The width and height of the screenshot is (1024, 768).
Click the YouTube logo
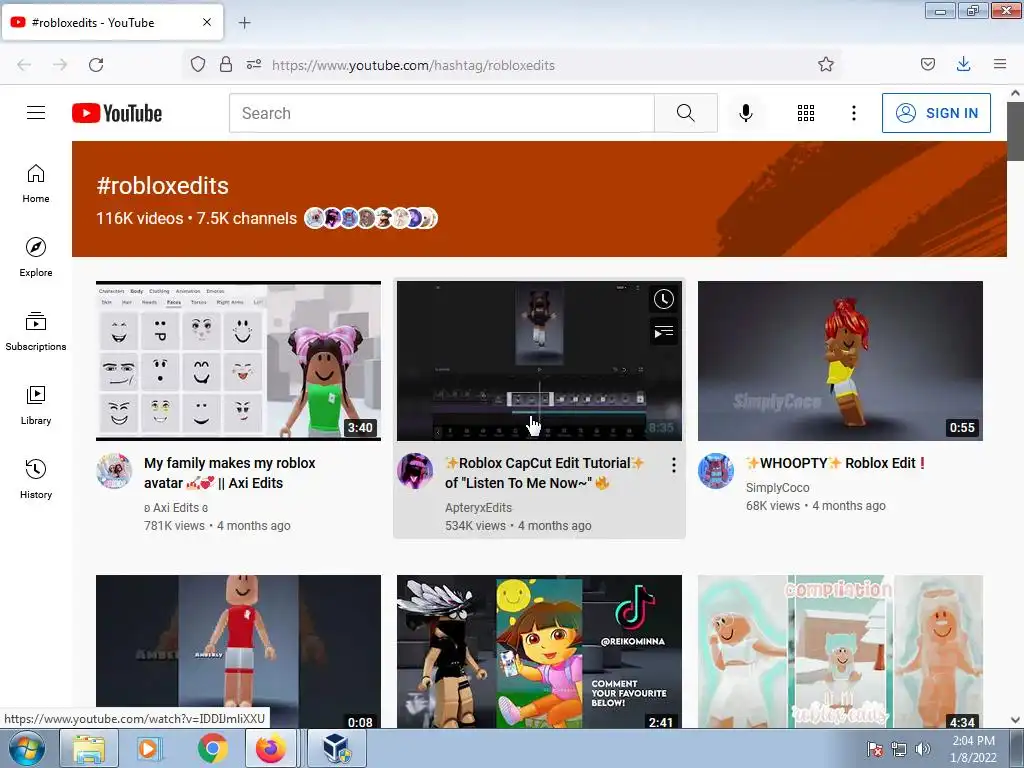click(117, 113)
